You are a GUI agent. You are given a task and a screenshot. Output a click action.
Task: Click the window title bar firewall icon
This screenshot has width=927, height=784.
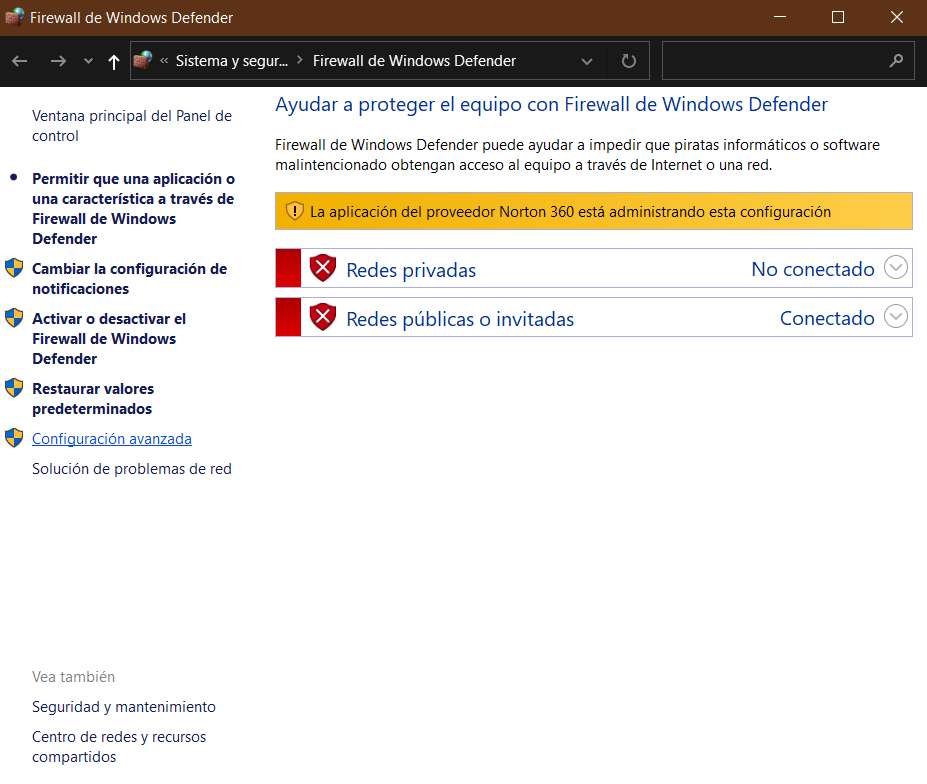pyautogui.click(x=14, y=17)
